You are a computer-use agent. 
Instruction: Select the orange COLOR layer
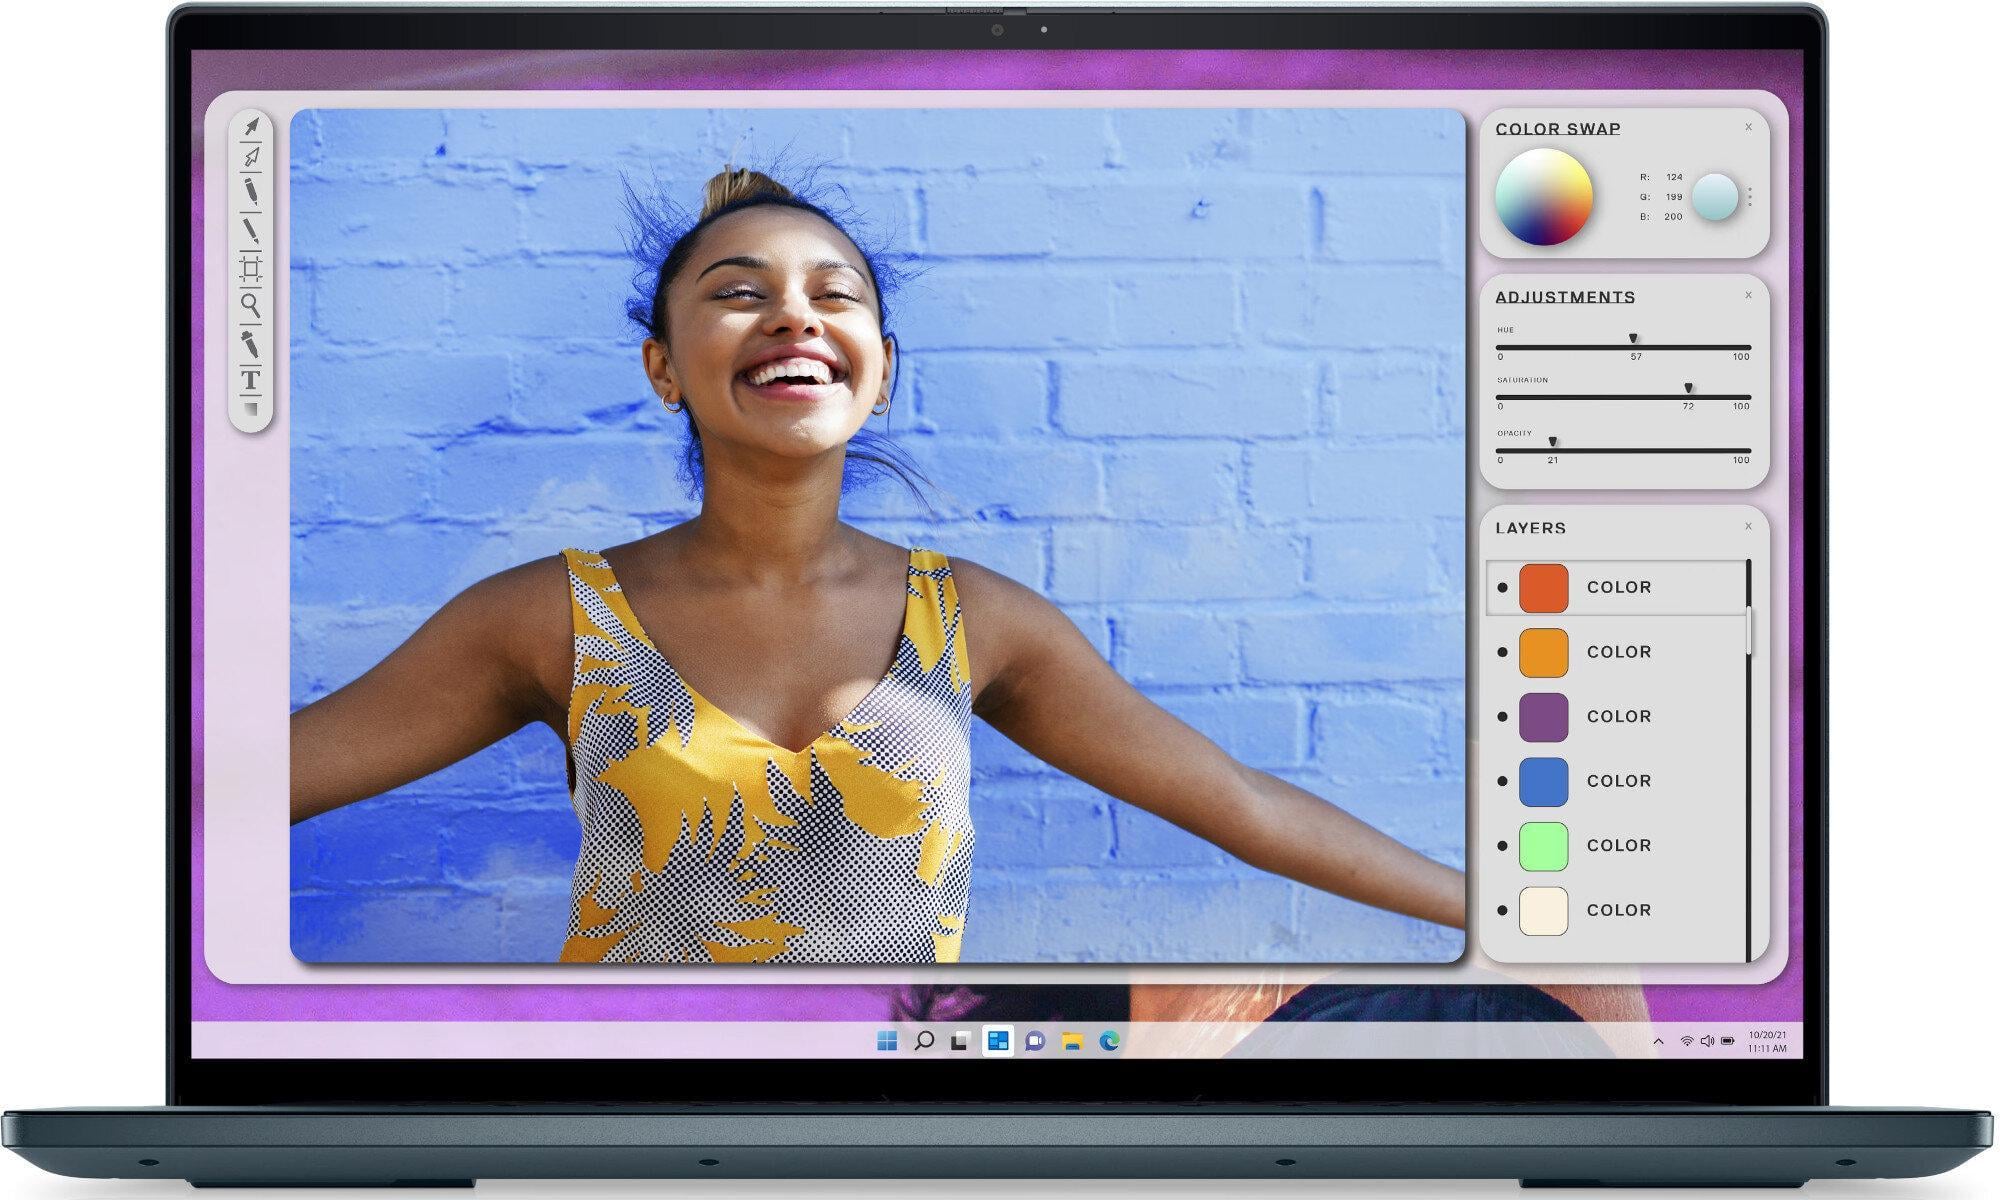click(1617, 652)
